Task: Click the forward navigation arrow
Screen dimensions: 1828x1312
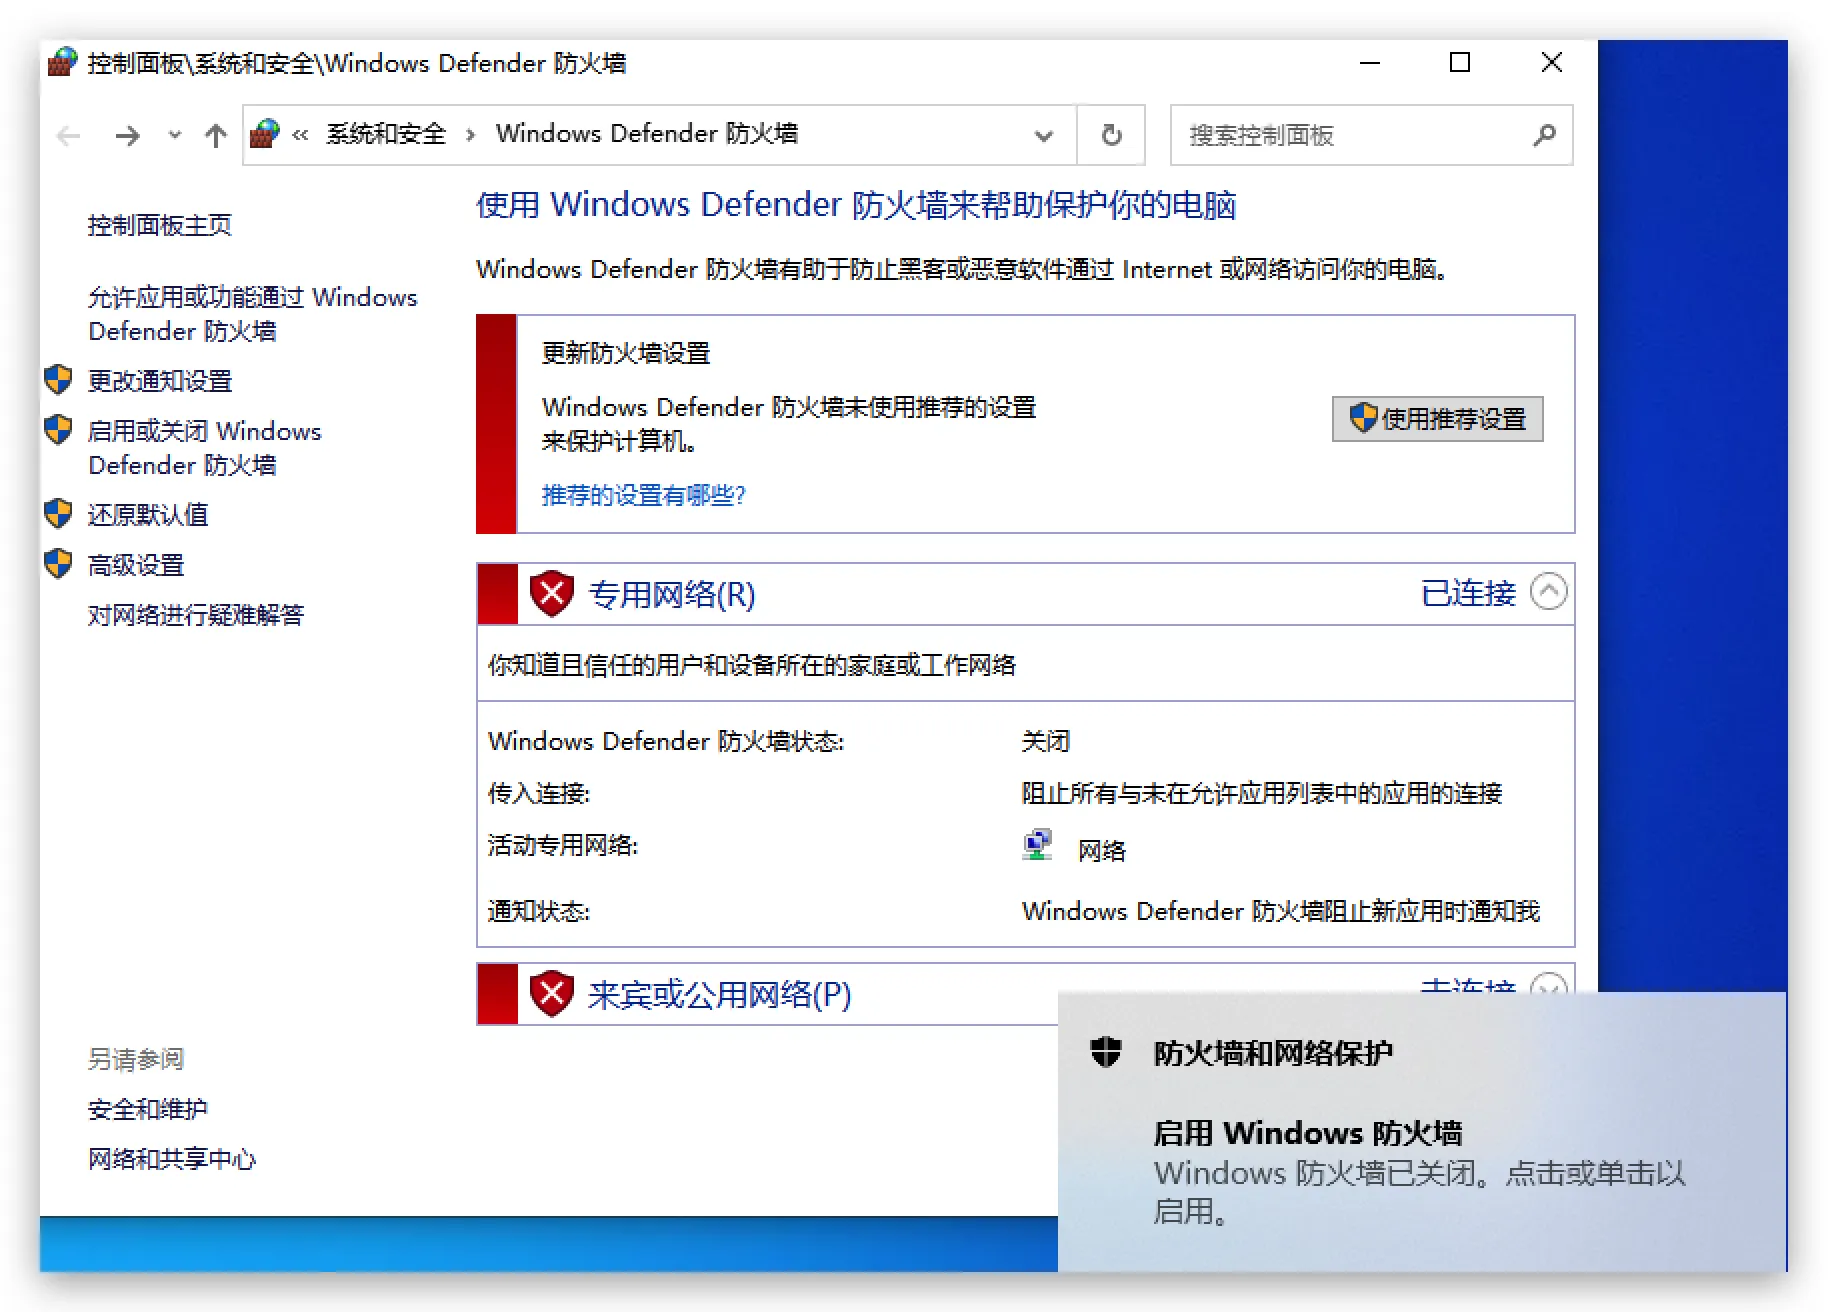Action: [127, 135]
